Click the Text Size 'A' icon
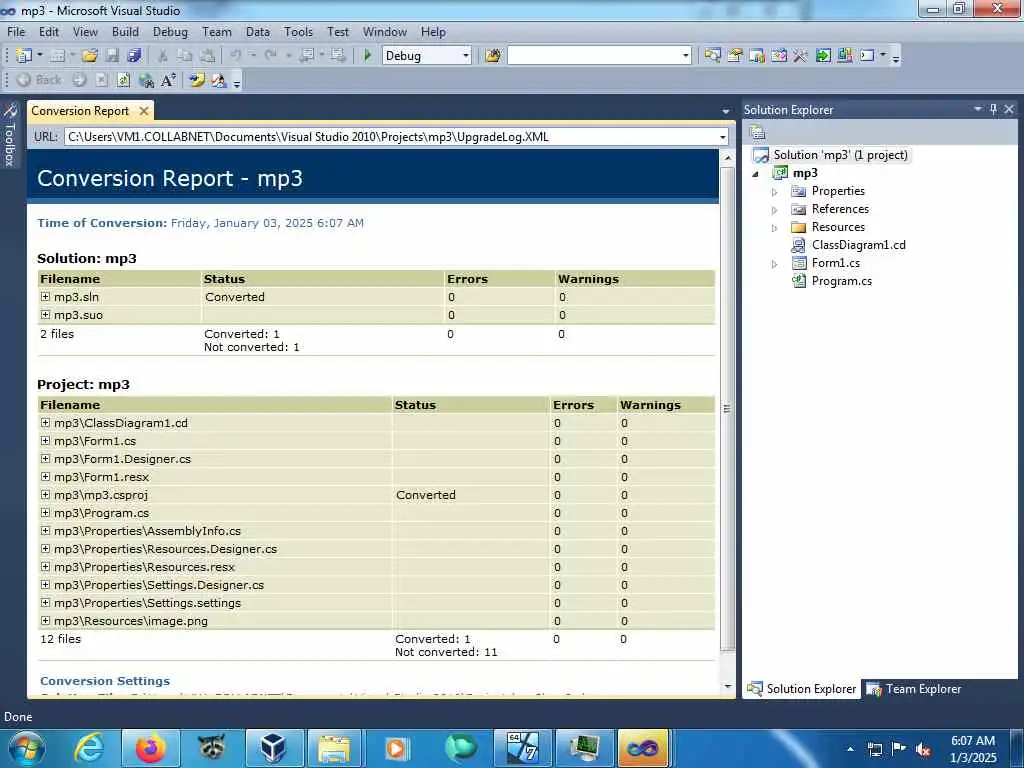This screenshot has height=768, width=1024. tap(168, 80)
